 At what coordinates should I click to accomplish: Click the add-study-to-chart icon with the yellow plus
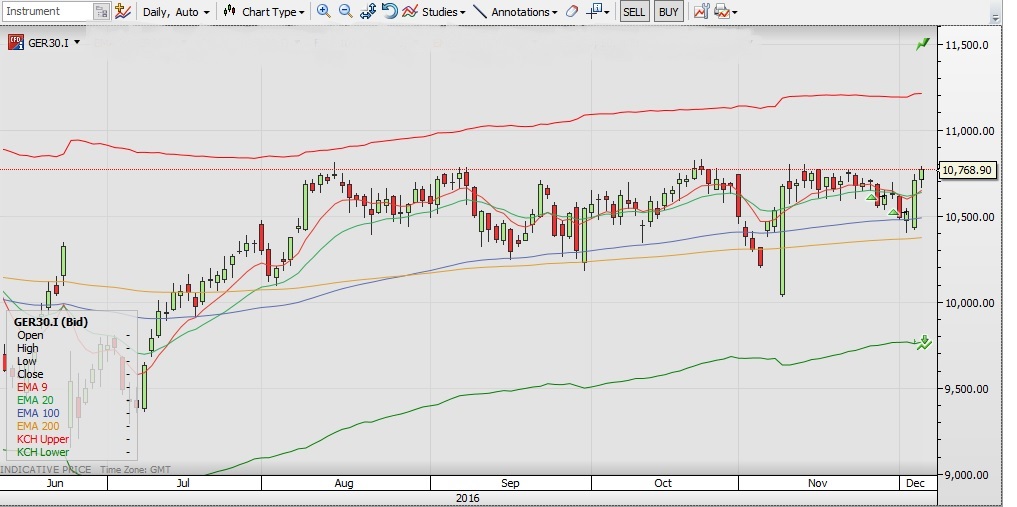click(123, 11)
